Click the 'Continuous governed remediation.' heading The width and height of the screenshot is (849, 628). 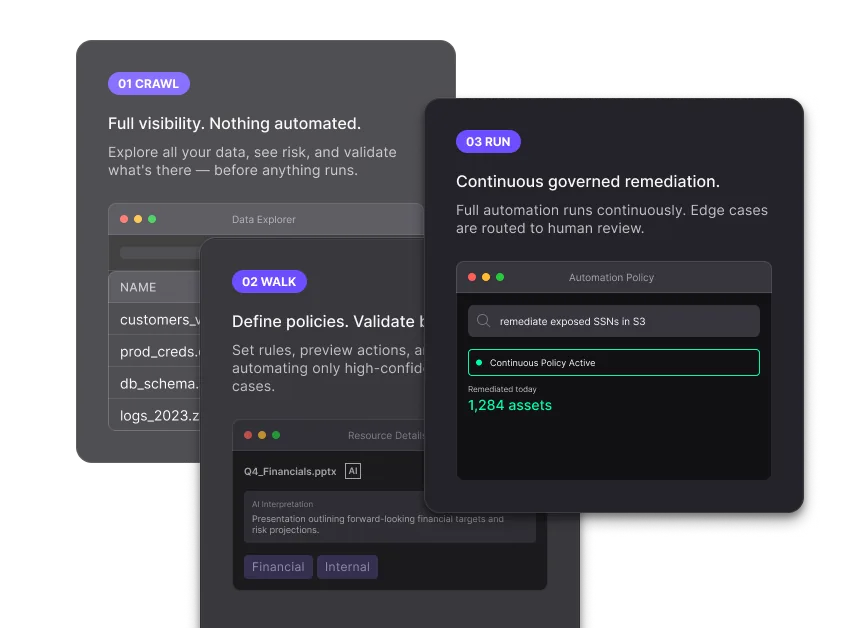pos(588,181)
